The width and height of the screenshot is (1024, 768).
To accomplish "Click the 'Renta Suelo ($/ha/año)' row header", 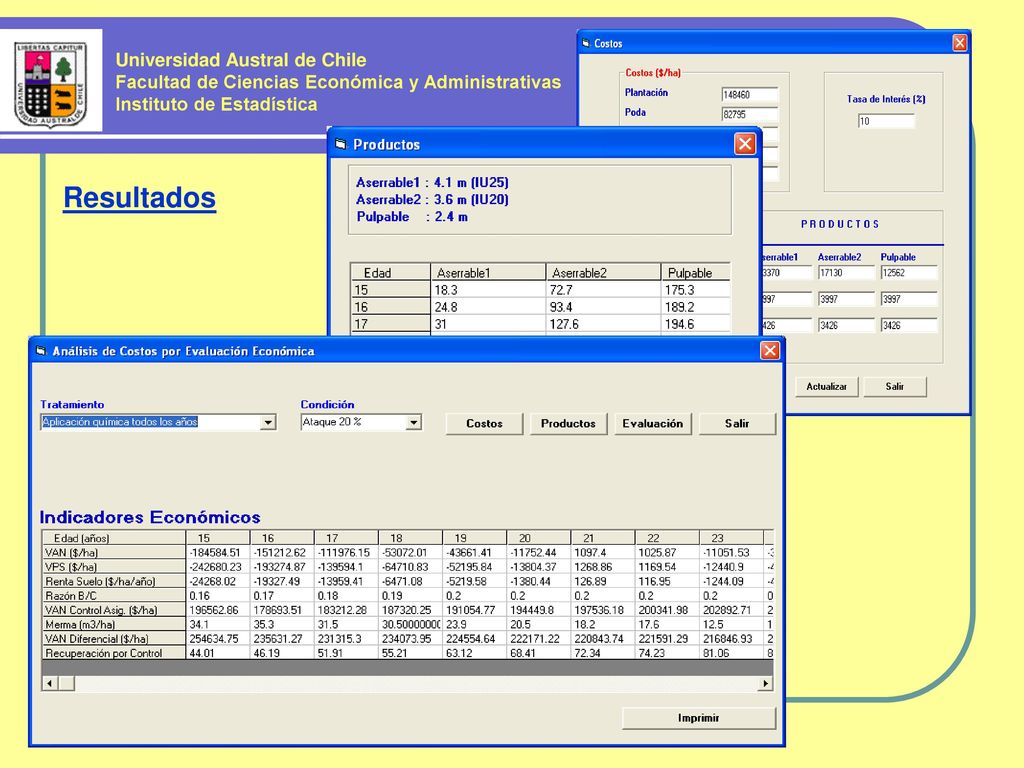I will [114, 581].
